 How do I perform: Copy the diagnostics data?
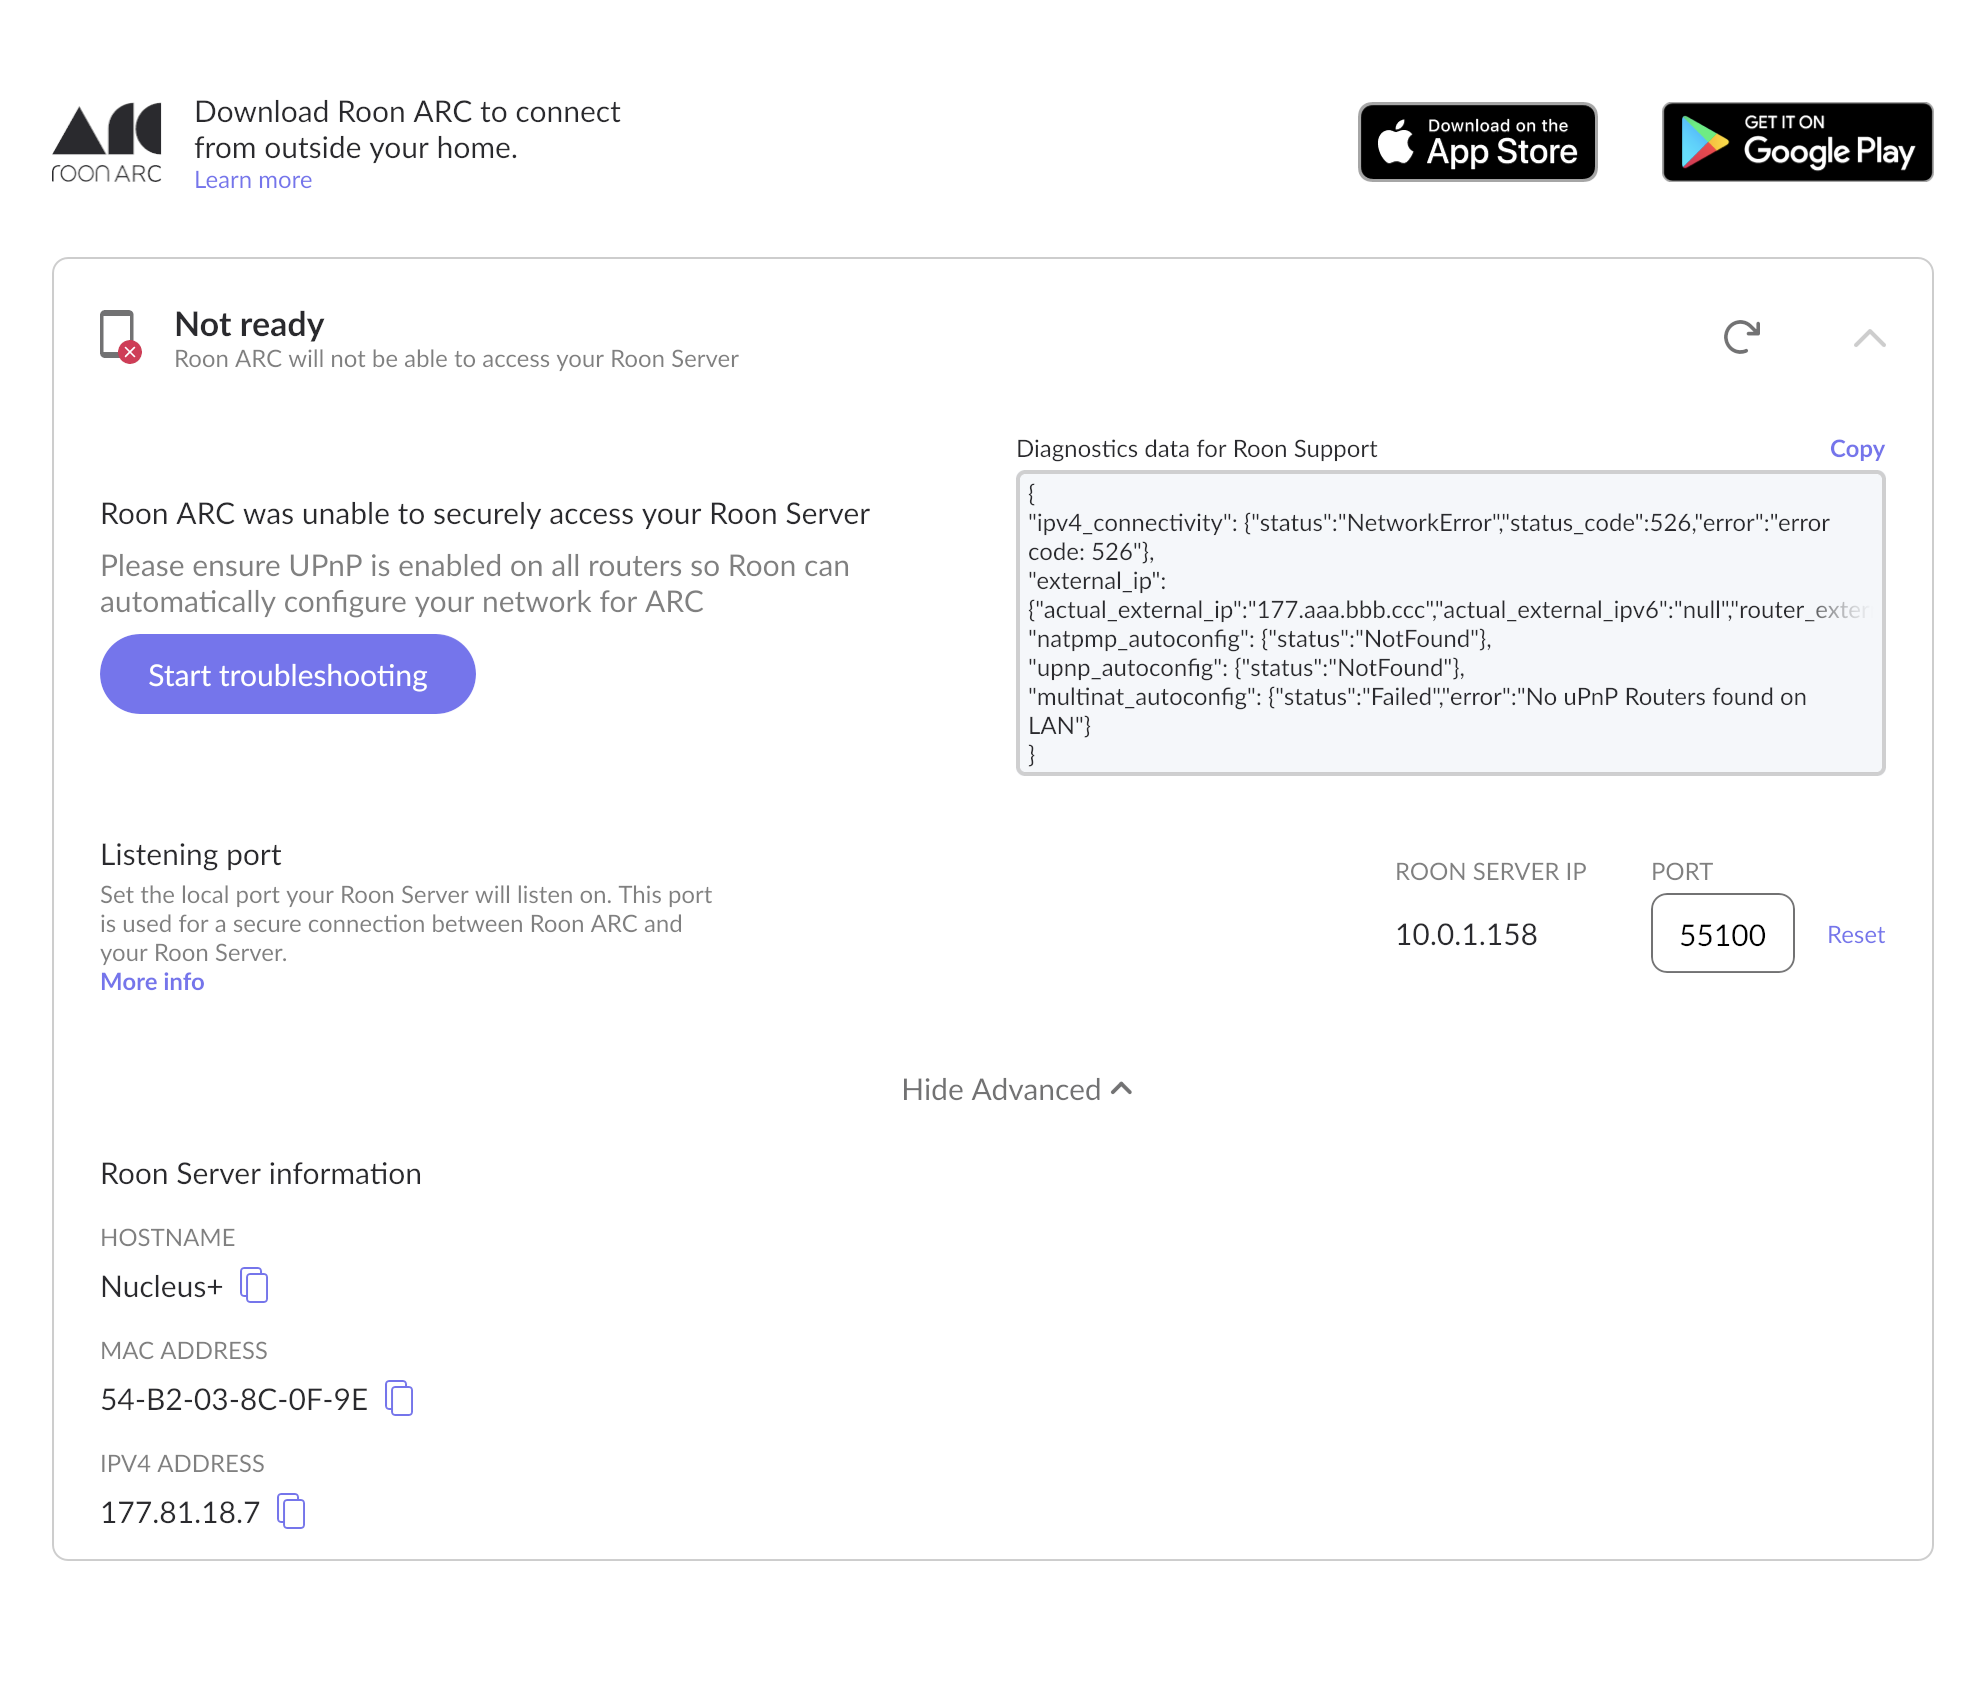(x=1856, y=449)
